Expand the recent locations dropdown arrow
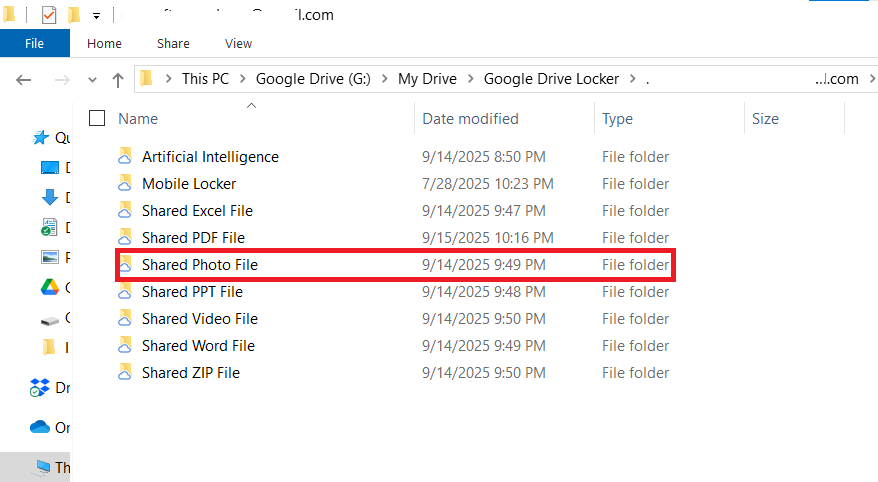Image resolution: width=878 pixels, height=482 pixels. 93,79
